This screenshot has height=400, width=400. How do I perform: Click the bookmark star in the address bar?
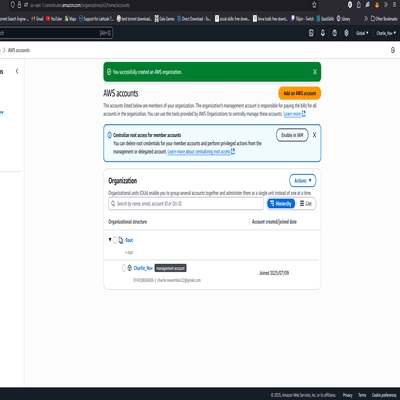coord(314,5)
